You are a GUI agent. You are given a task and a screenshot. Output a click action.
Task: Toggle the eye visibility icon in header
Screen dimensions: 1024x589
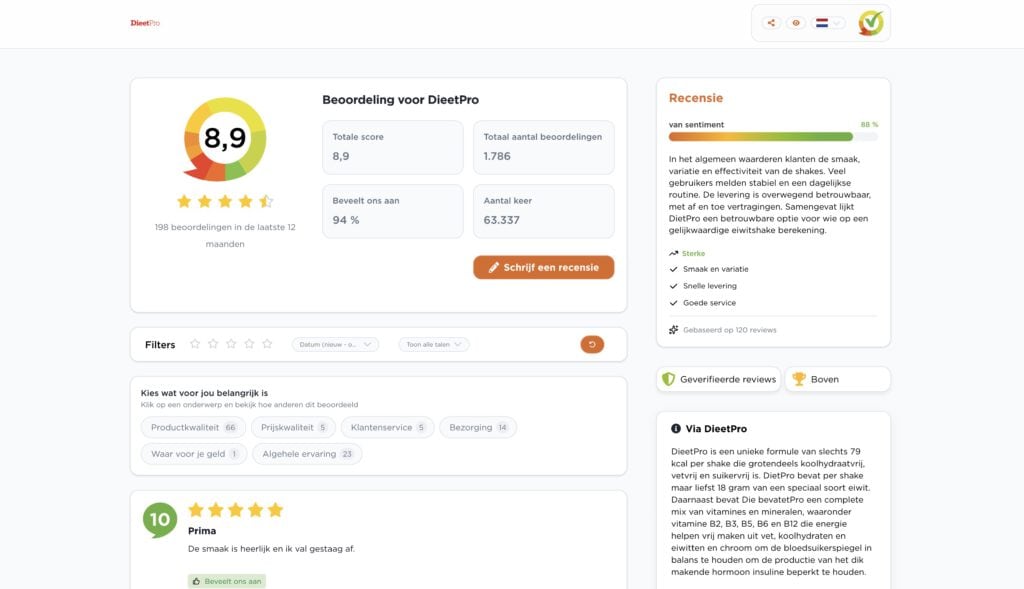[x=795, y=23]
